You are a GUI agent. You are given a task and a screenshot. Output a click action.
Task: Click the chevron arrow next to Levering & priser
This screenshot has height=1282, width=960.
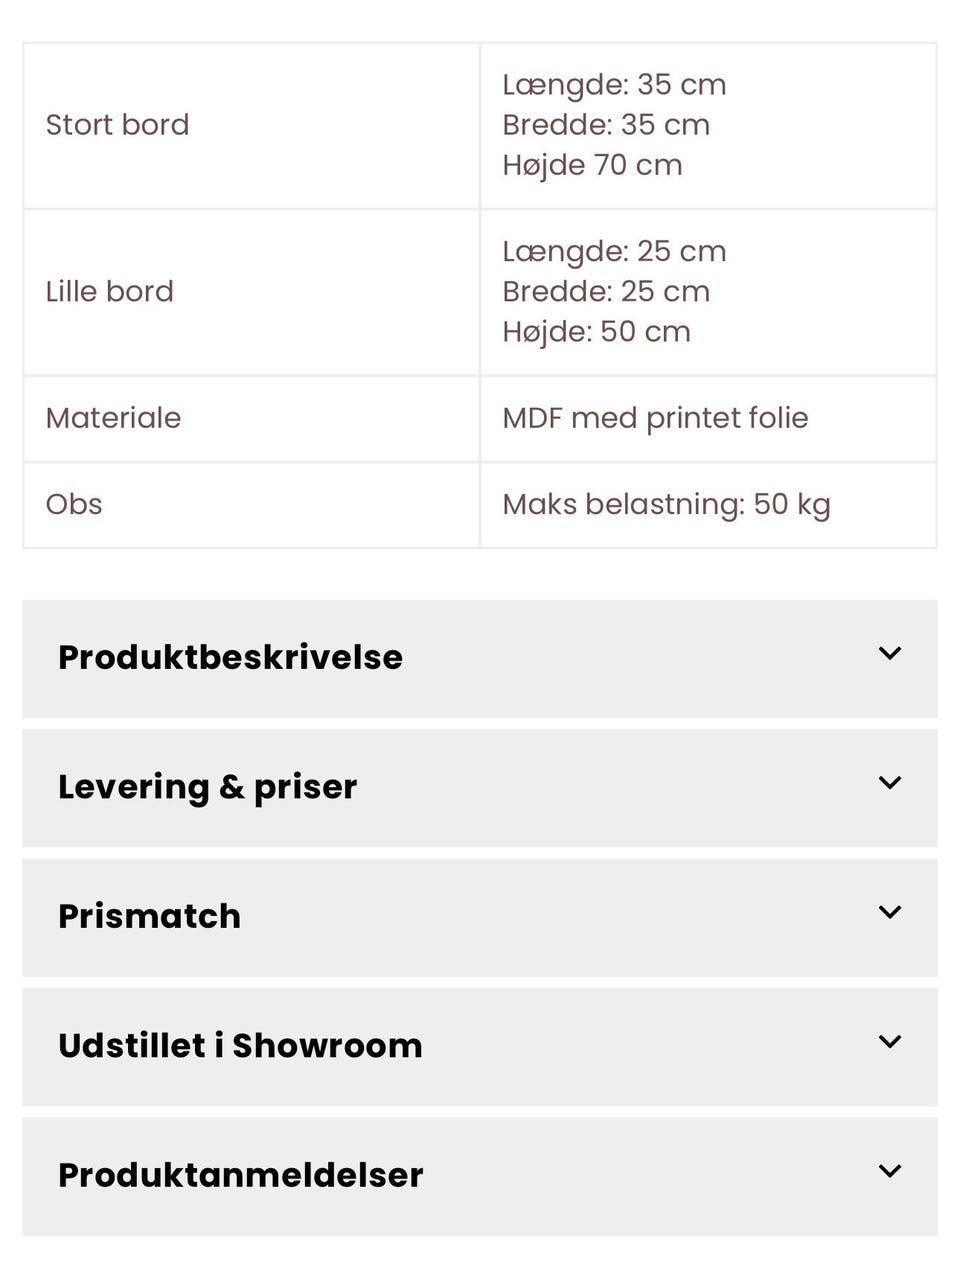click(x=889, y=783)
